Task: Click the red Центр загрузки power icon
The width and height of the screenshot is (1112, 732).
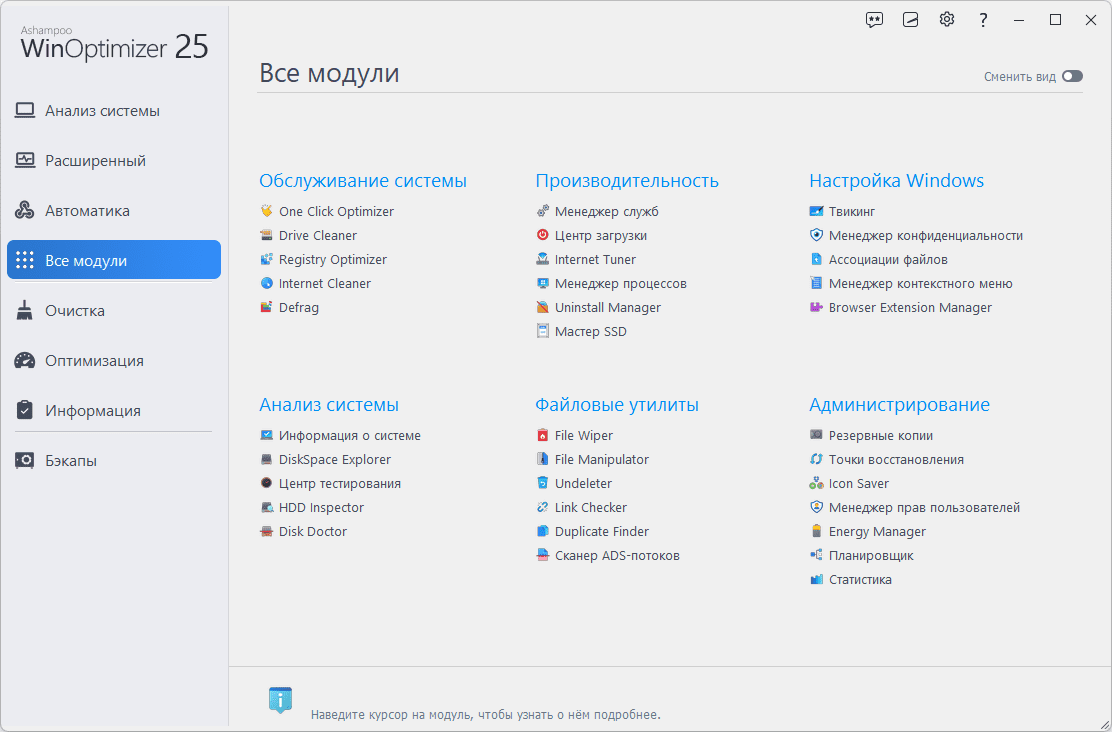Action: (543, 235)
